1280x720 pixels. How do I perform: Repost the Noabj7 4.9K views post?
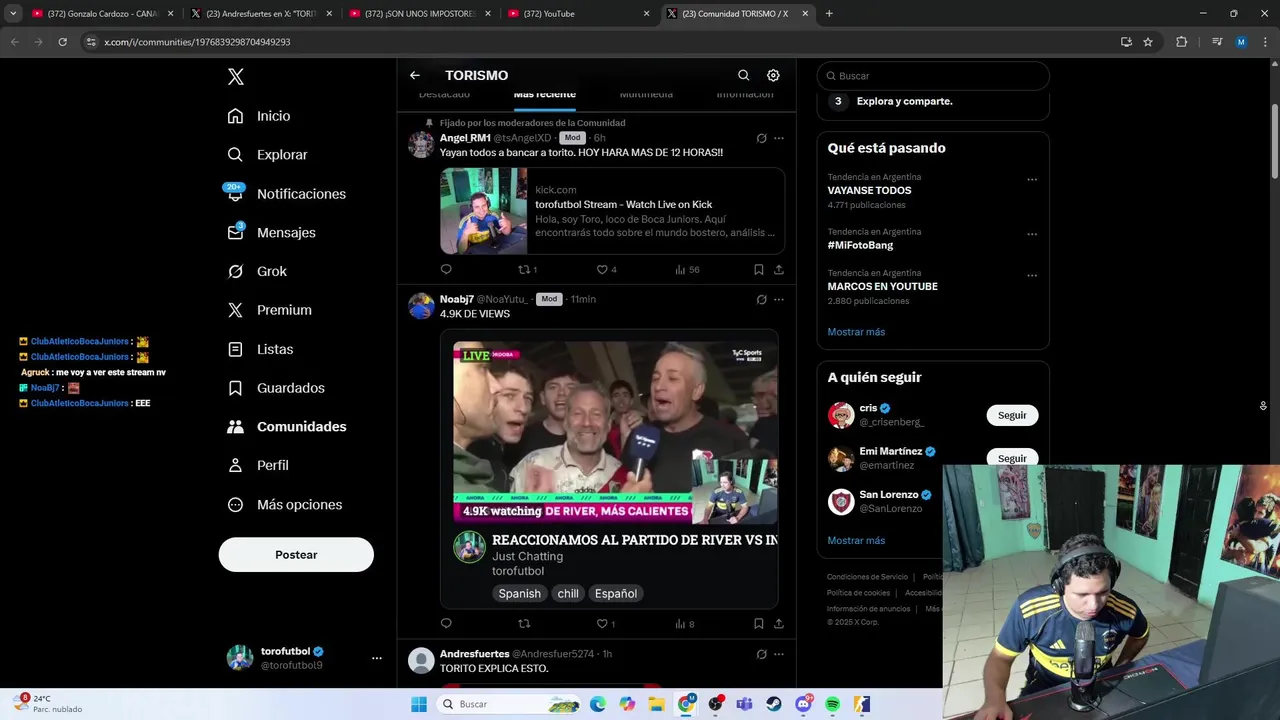tap(524, 624)
